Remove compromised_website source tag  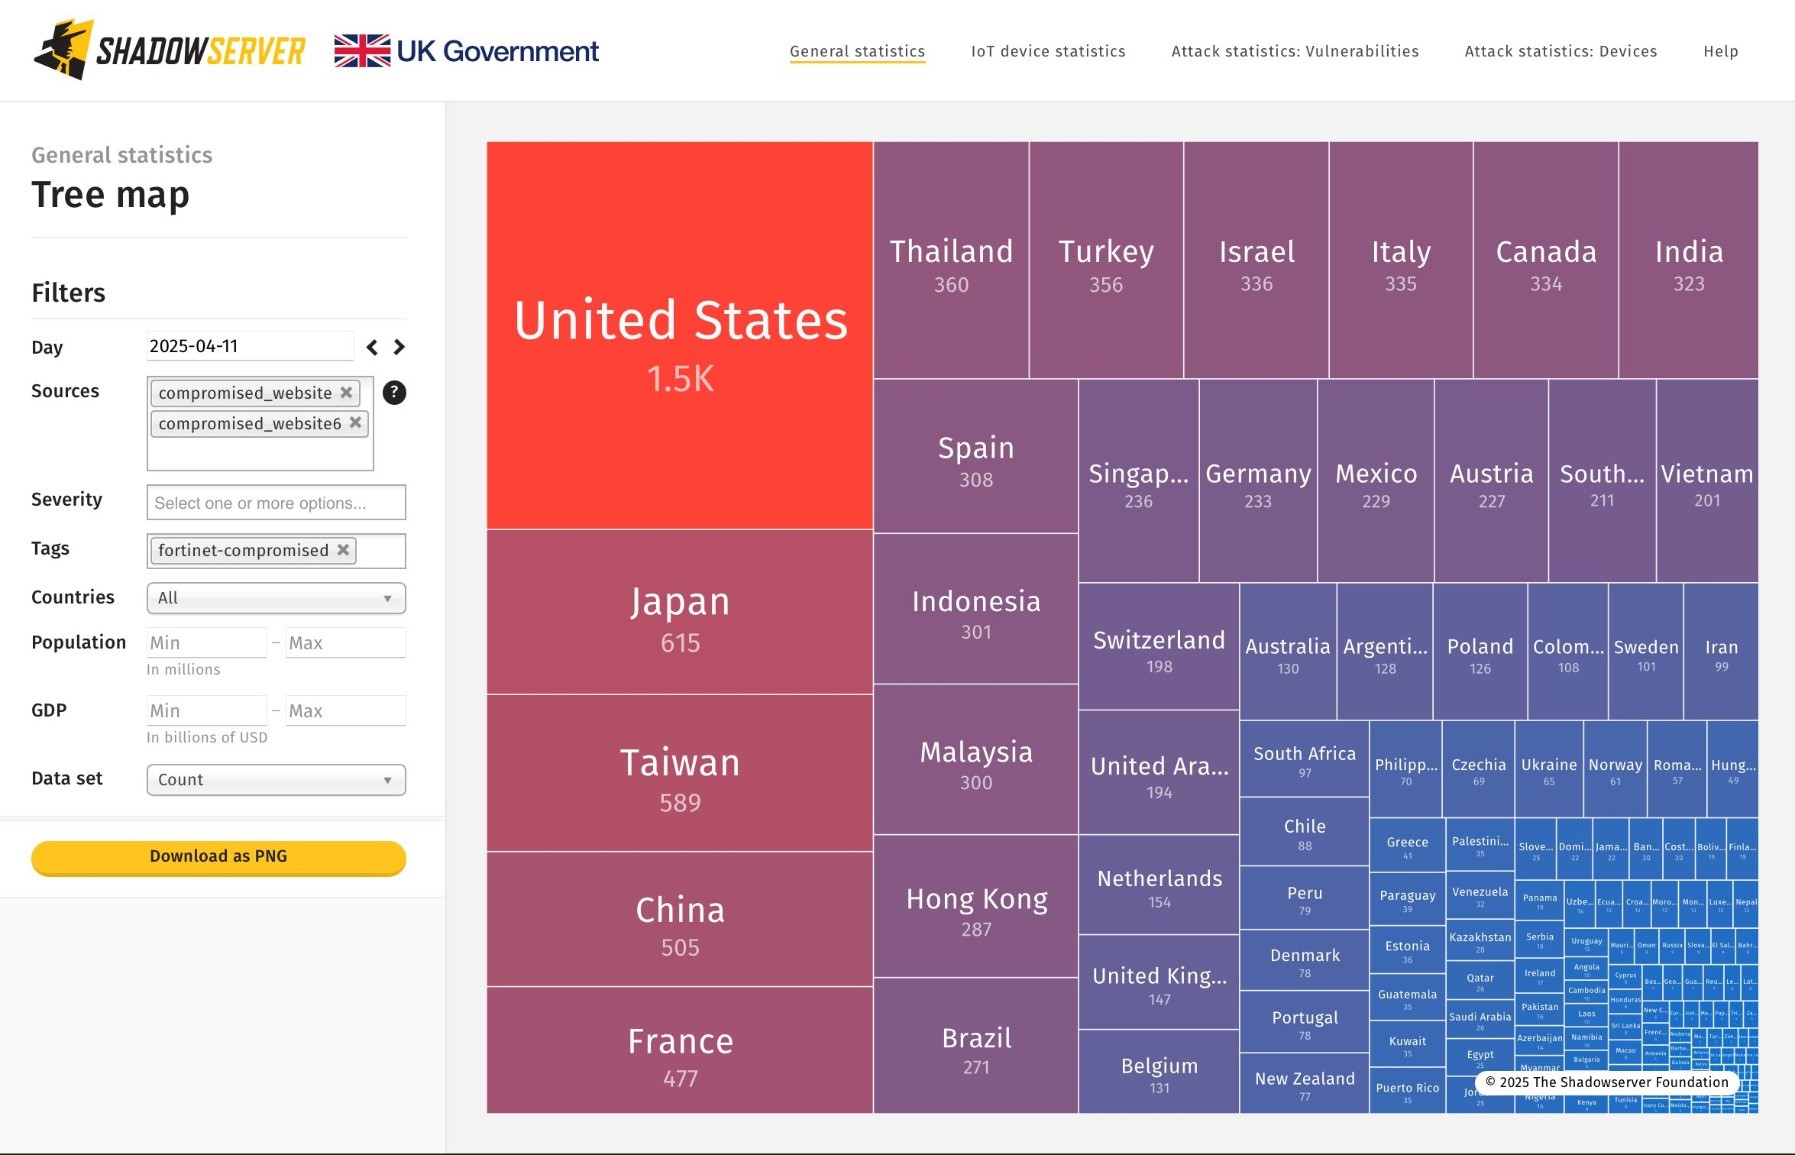click(x=346, y=392)
